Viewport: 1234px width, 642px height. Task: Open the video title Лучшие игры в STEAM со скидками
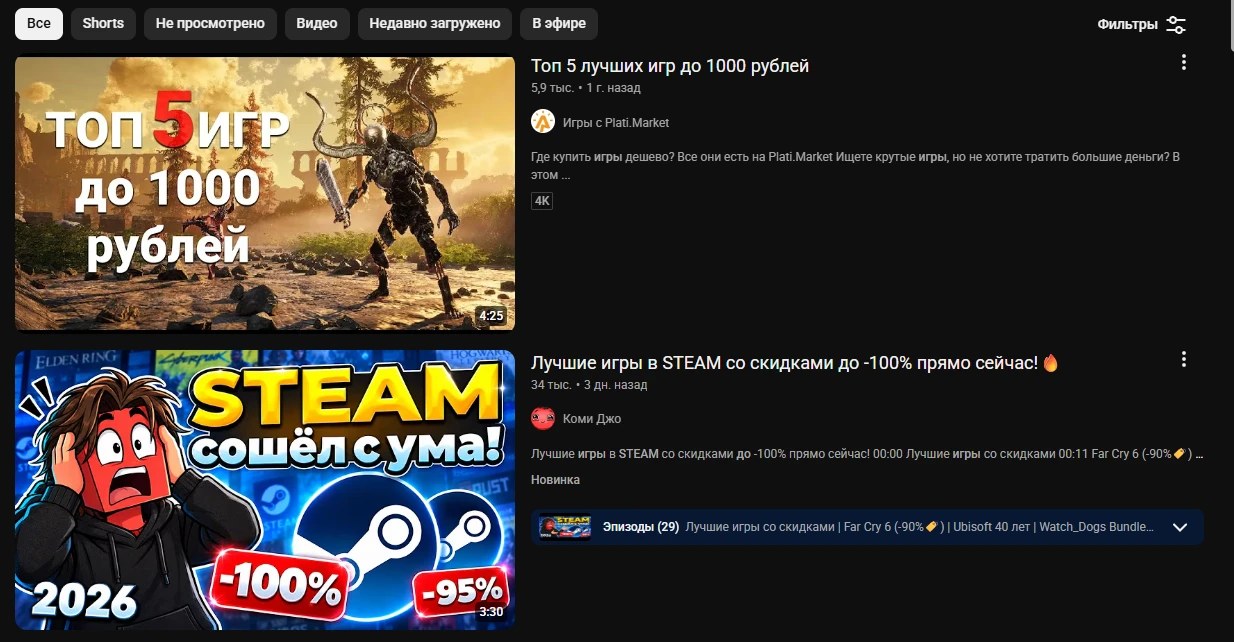[x=794, y=363]
